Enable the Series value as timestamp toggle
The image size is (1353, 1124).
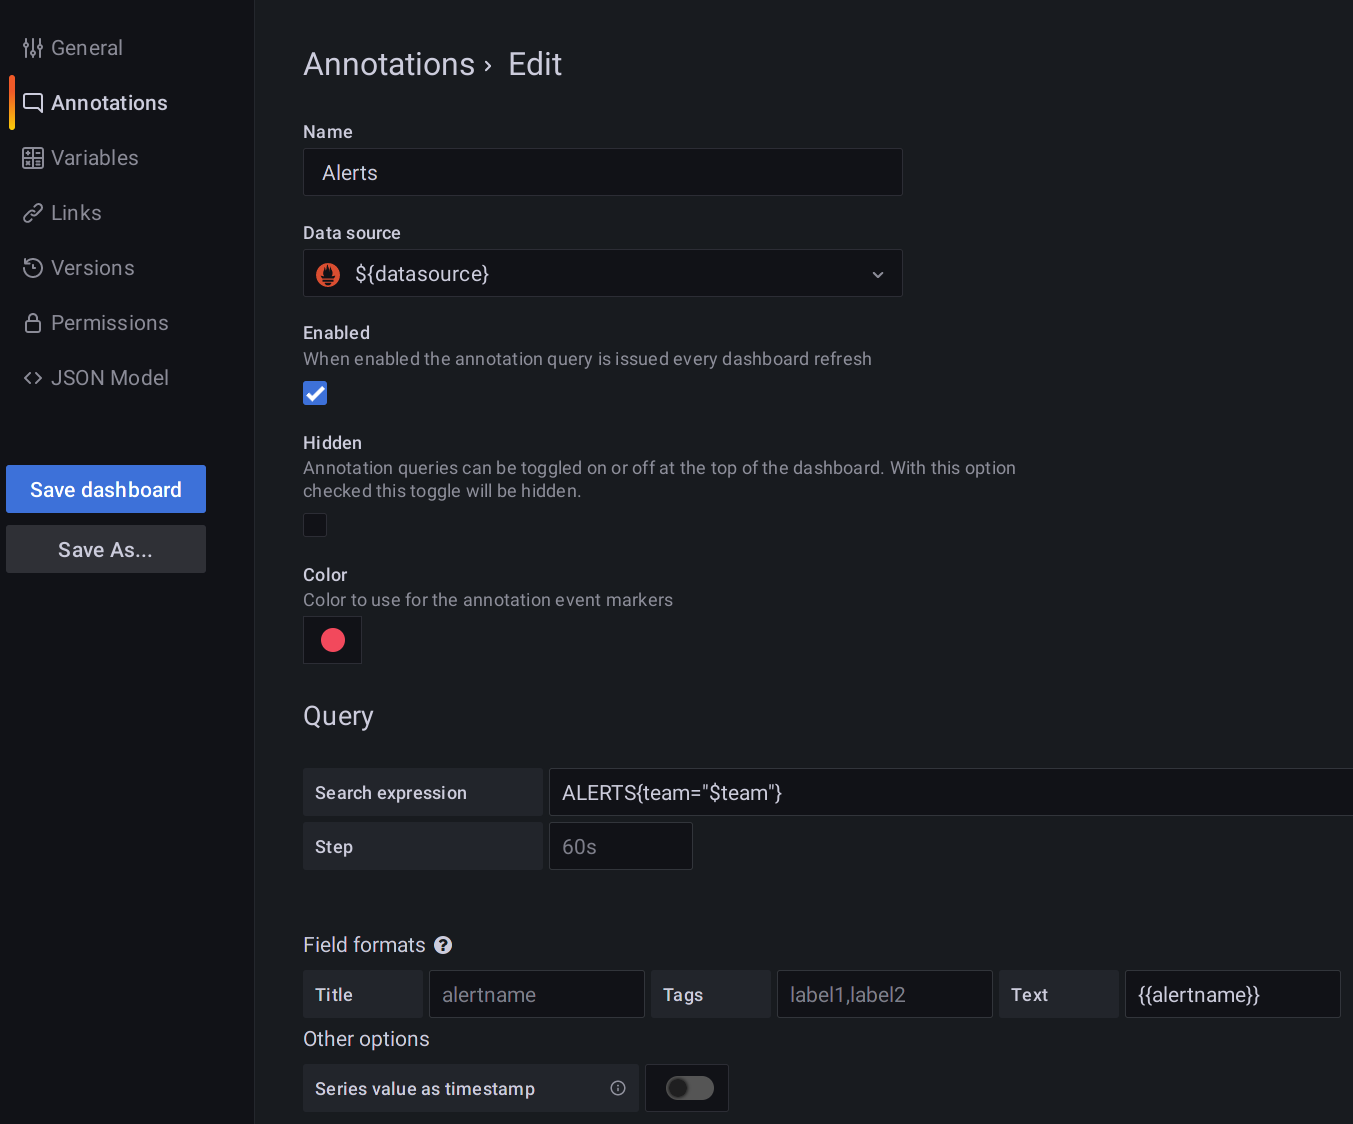point(687,1088)
